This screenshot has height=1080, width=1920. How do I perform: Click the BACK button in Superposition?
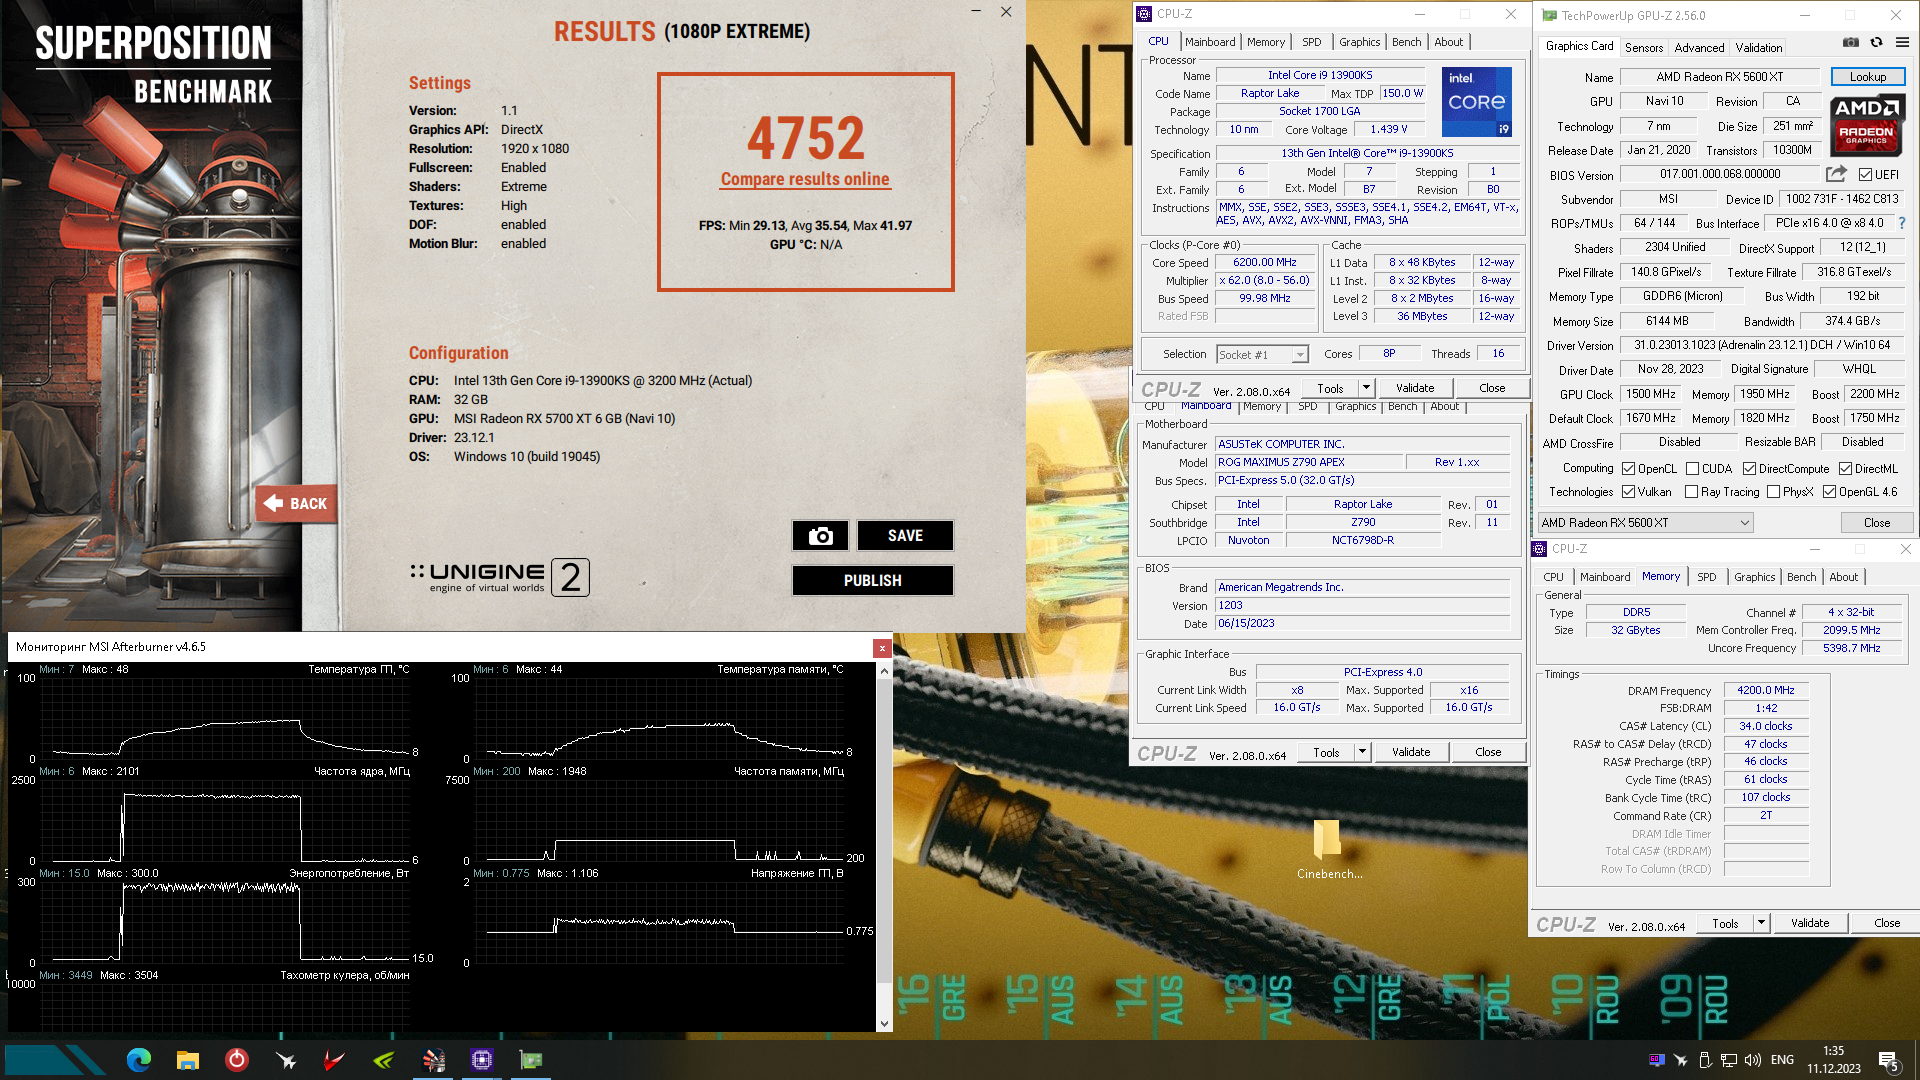296,504
